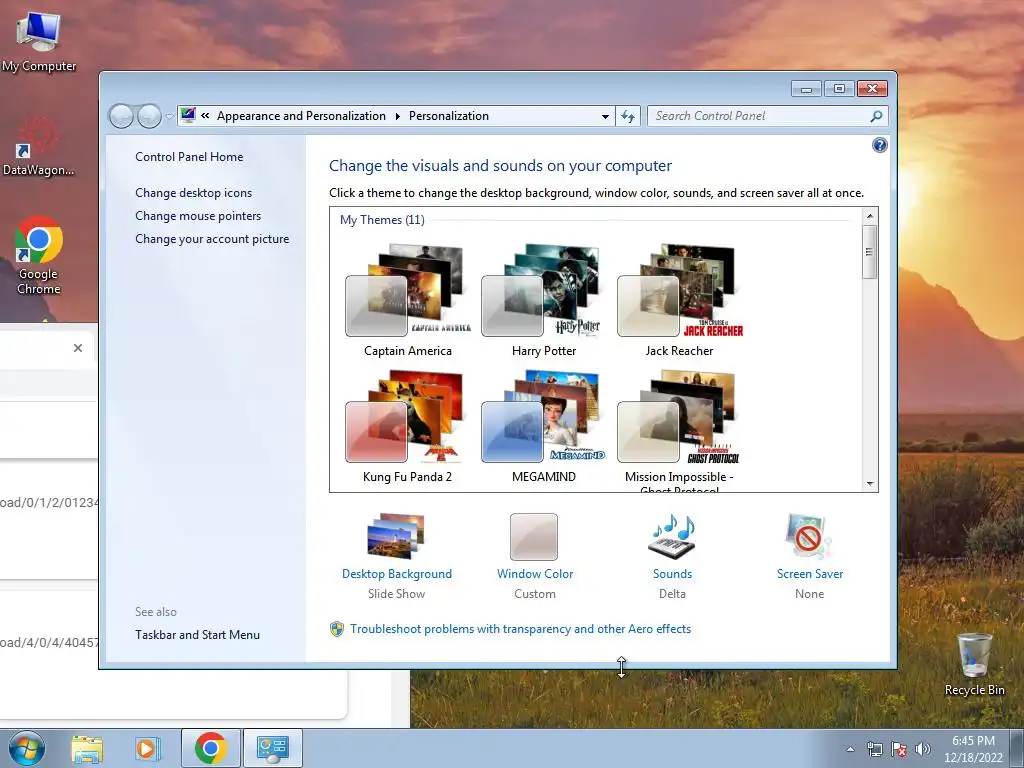Click the volume speaker tray icon
Viewport: 1024px width, 768px height.
click(923, 749)
